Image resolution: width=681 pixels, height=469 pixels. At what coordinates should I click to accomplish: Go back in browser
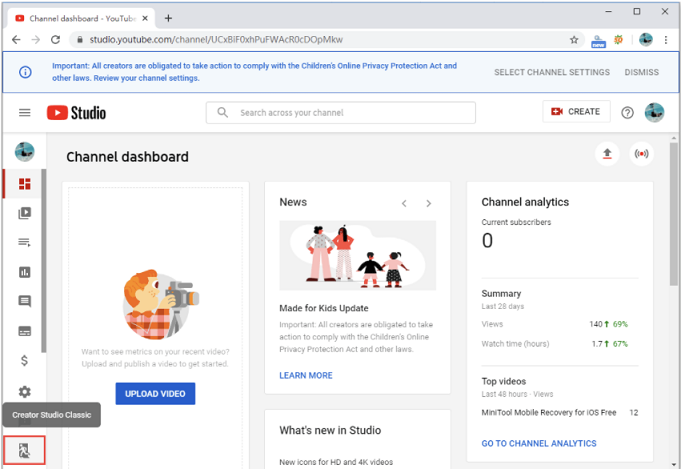16,40
